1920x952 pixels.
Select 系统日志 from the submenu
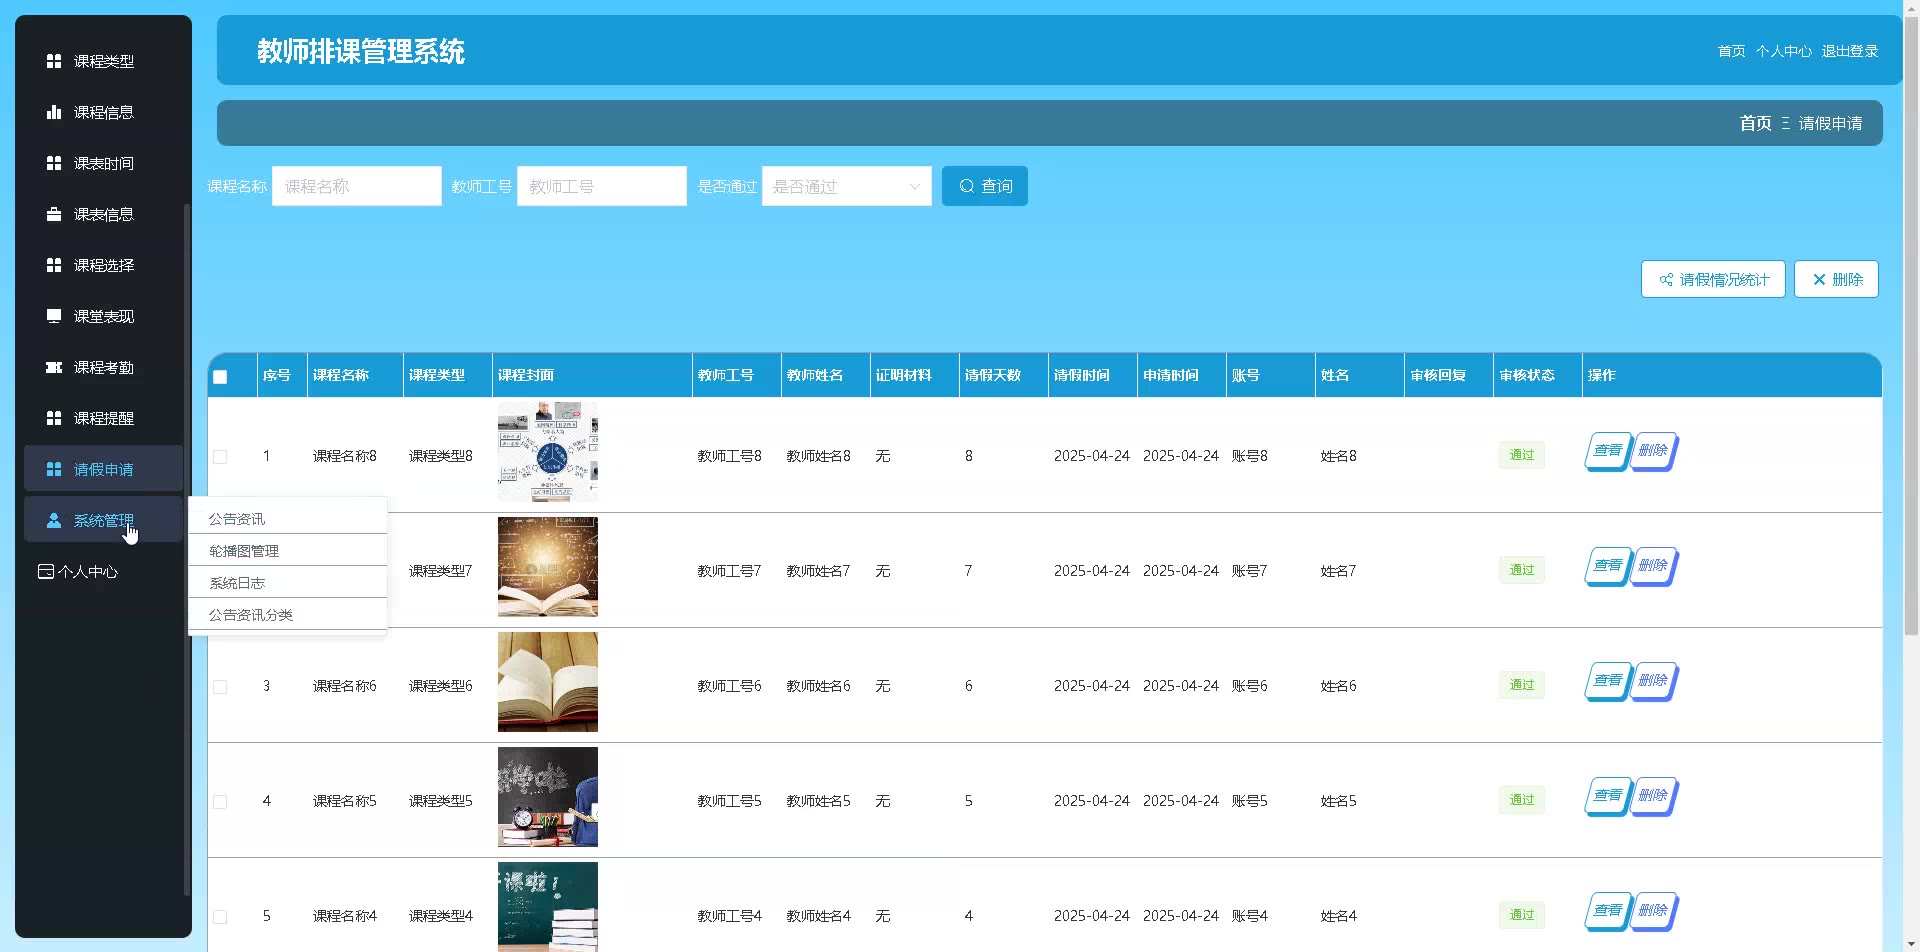pyautogui.click(x=237, y=583)
